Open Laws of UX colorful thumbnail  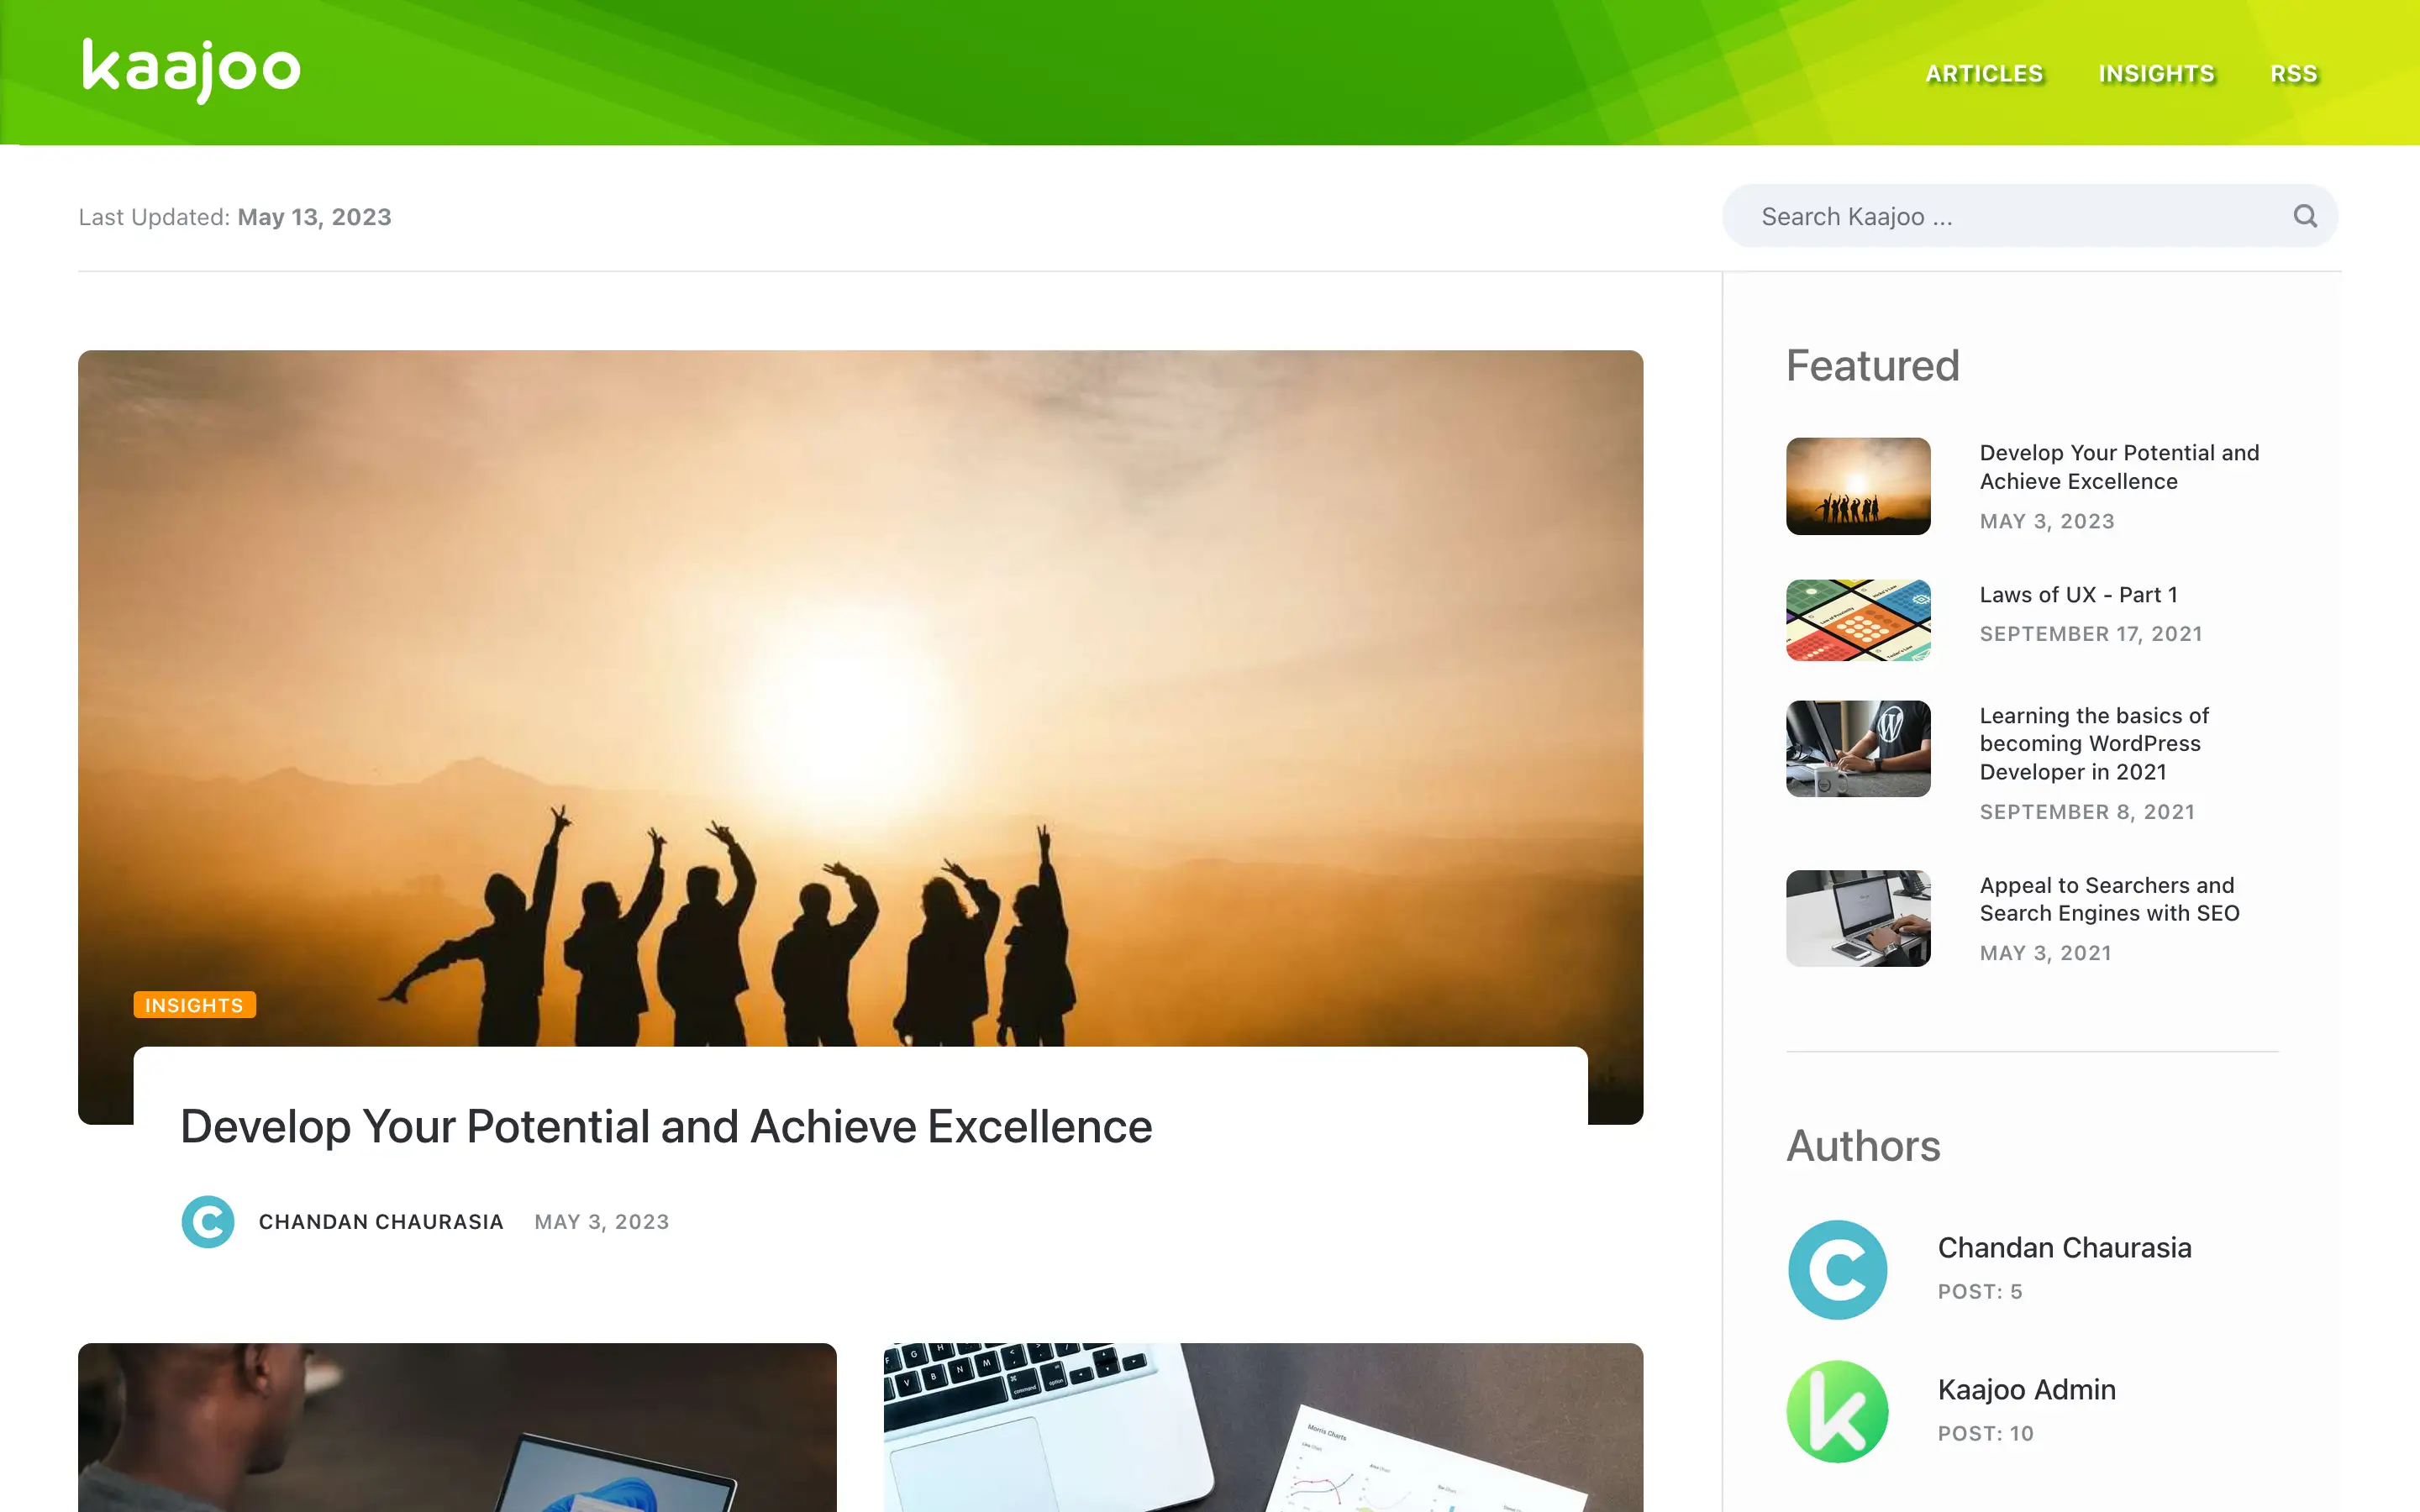click(x=1858, y=619)
